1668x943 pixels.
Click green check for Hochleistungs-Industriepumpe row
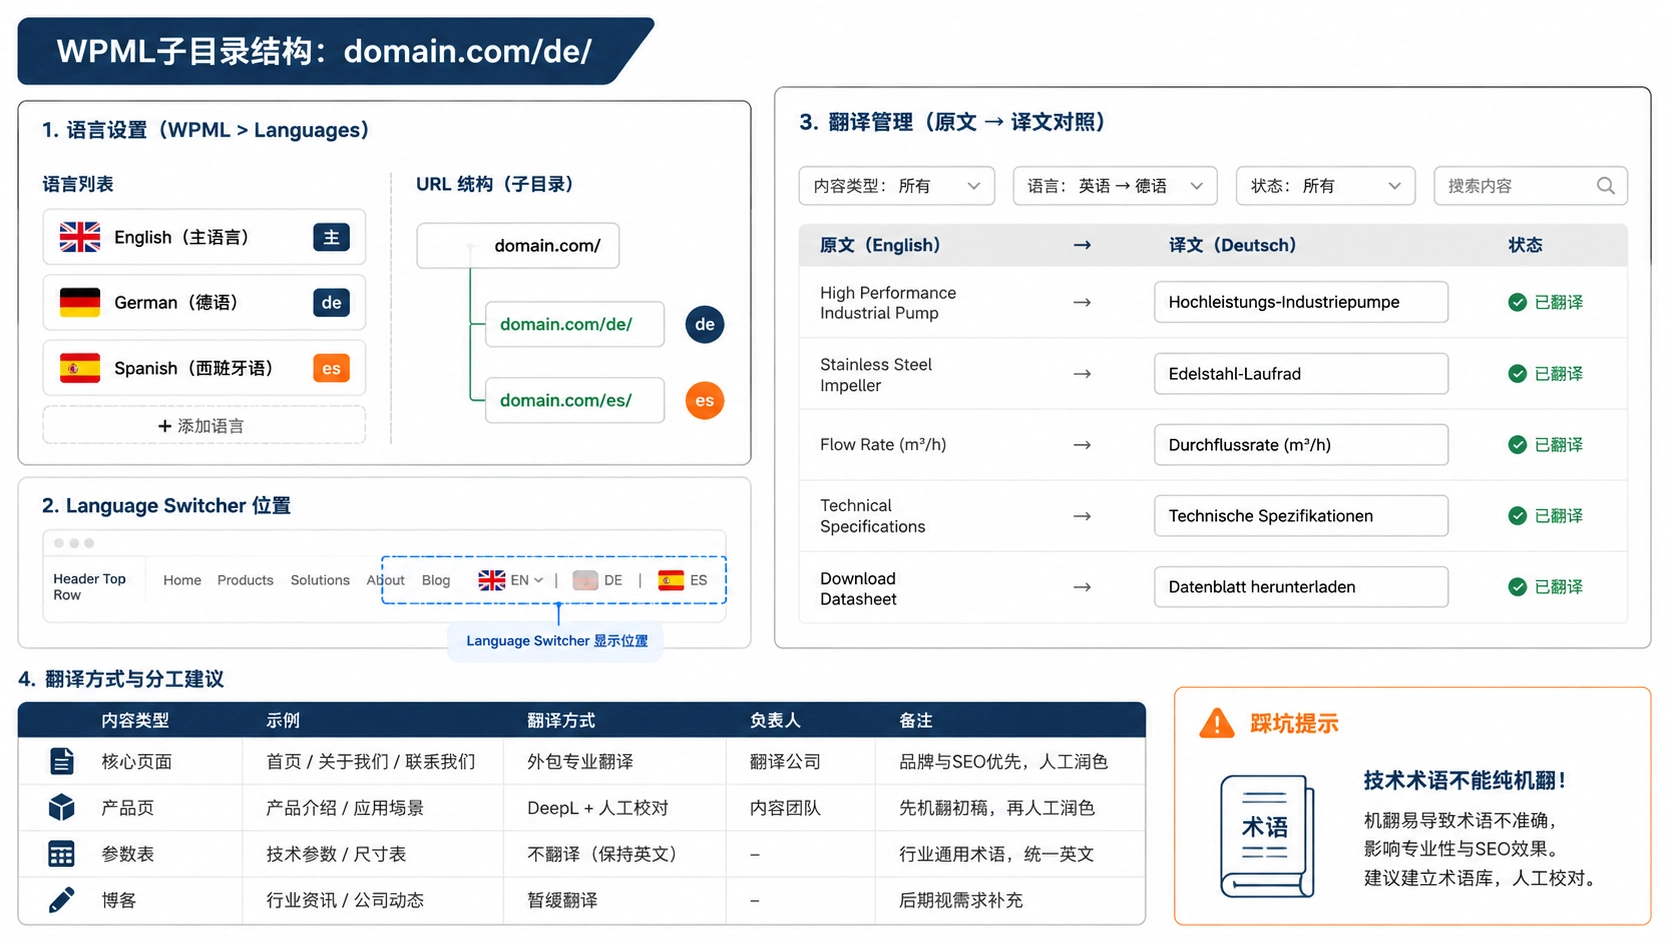coord(1517,302)
